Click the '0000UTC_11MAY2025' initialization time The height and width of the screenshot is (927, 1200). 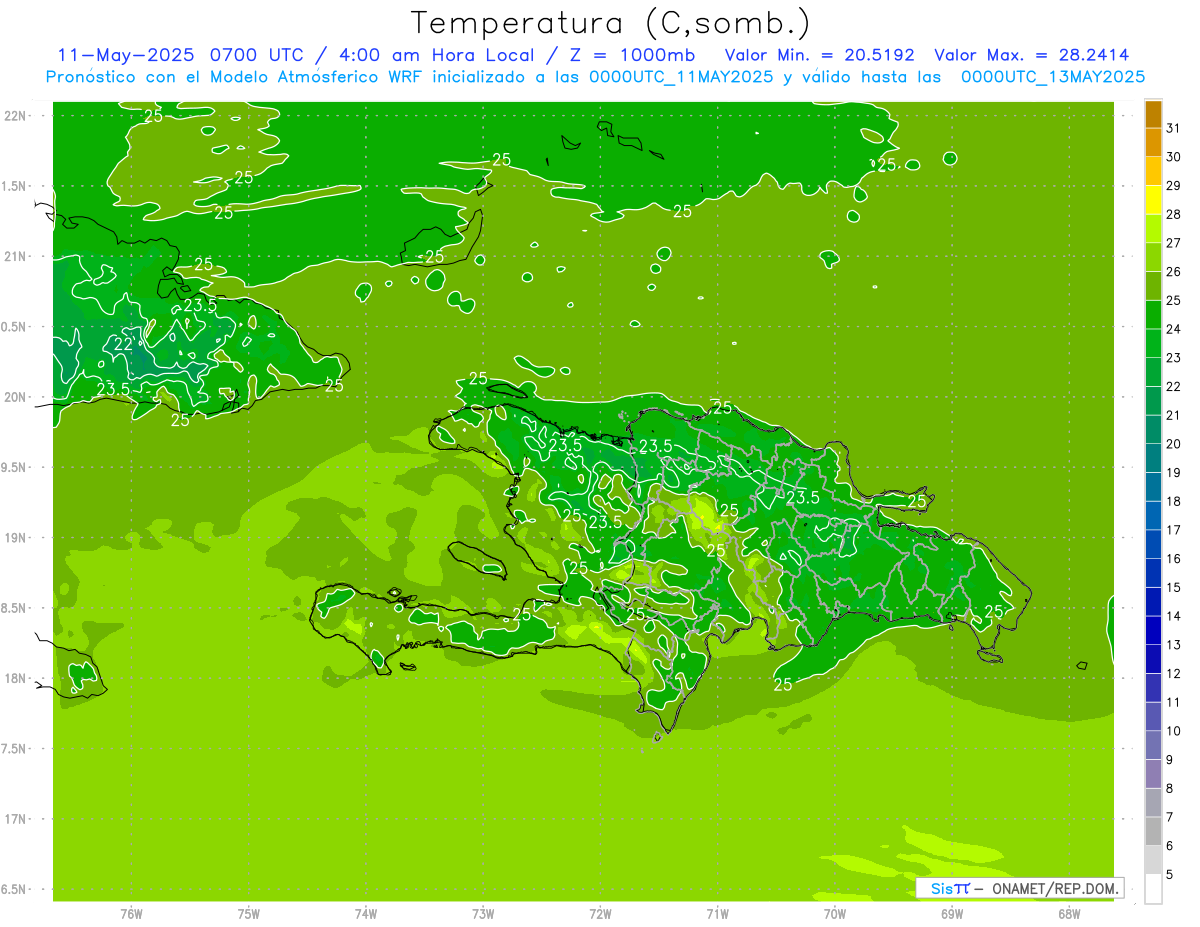681,77
